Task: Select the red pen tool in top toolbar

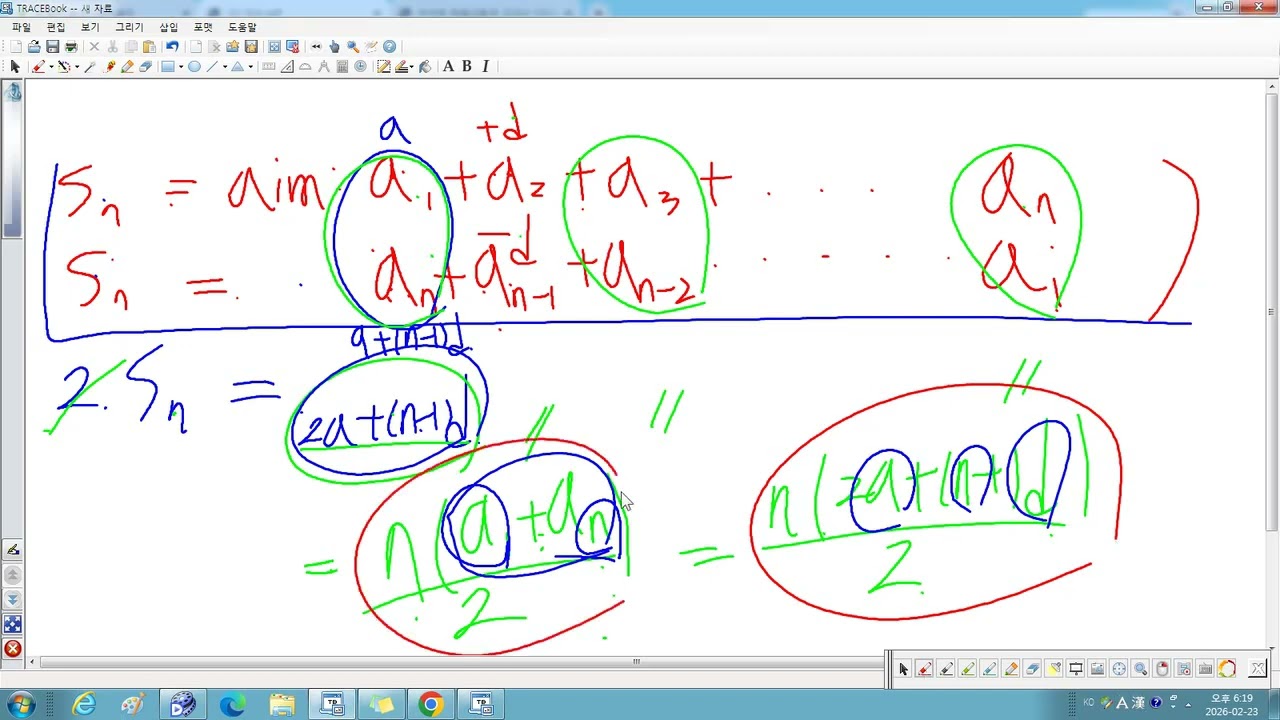Action: pos(38,67)
